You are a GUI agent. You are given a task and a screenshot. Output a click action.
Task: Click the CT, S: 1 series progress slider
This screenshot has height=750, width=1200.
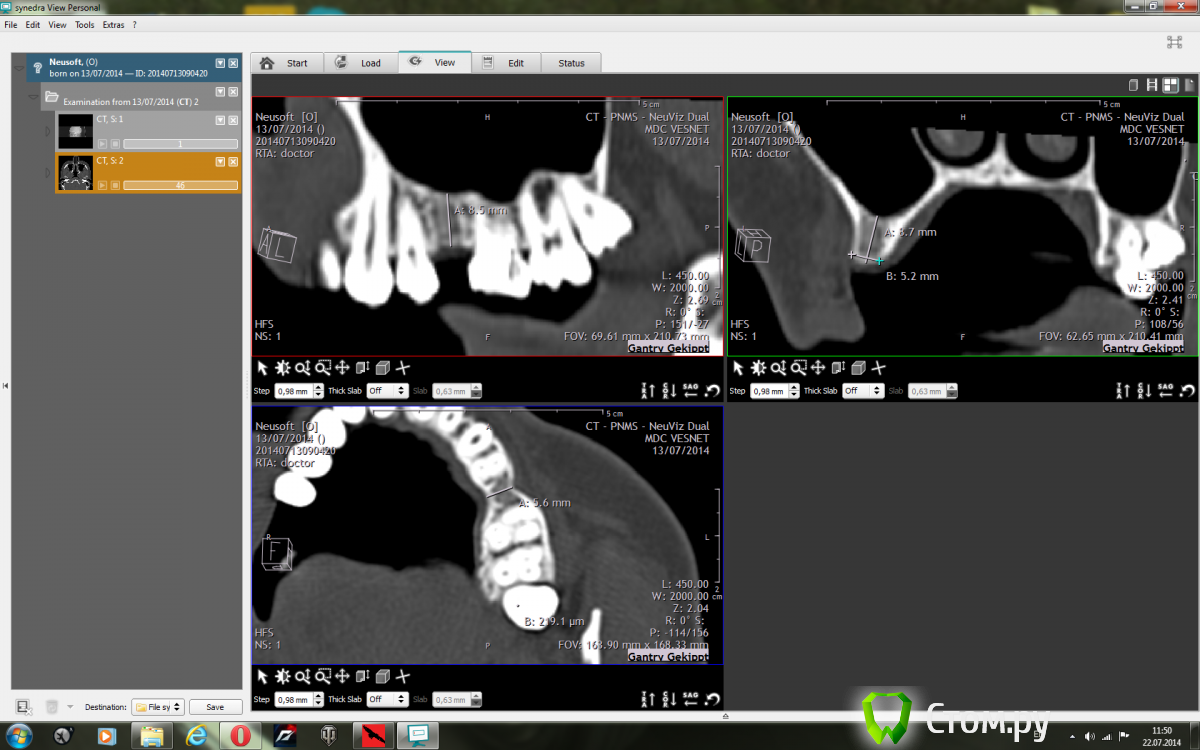coord(180,144)
